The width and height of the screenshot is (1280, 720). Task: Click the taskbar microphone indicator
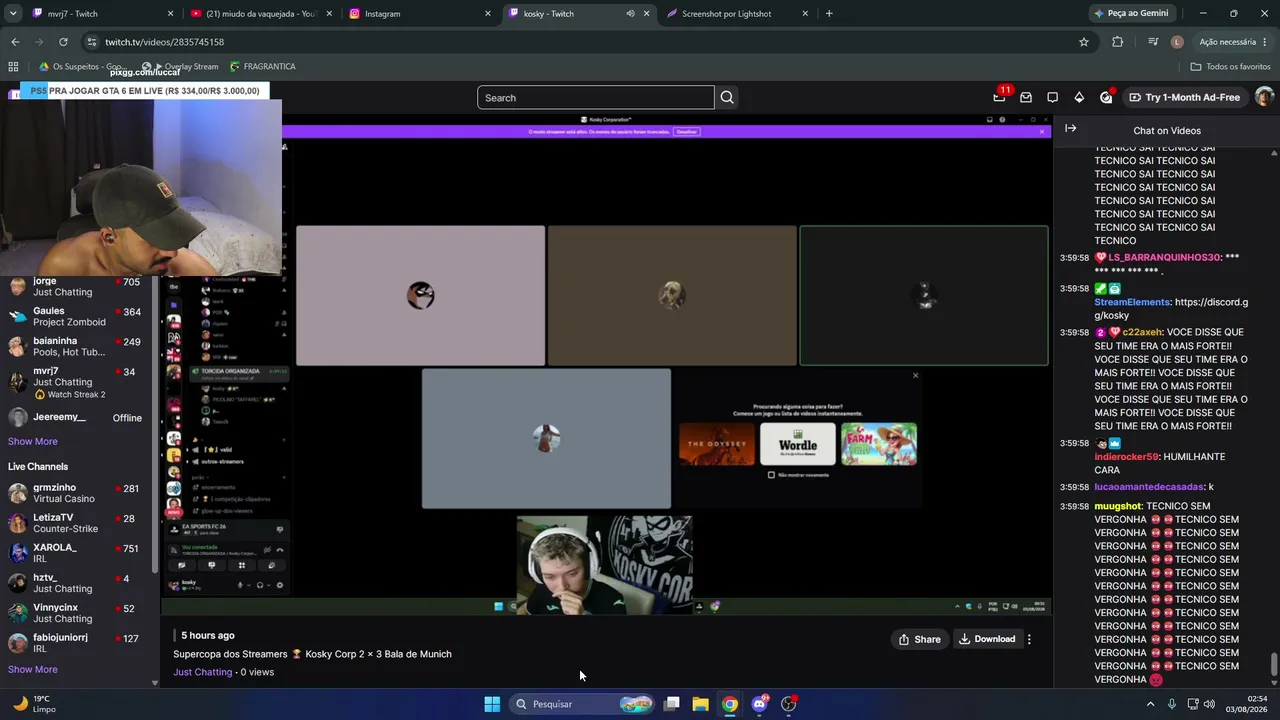pyautogui.click(x=1172, y=704)
